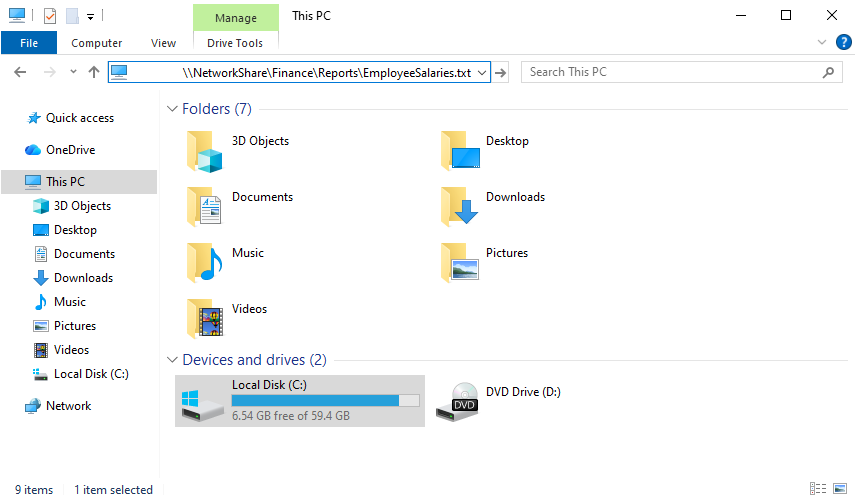The width and height of the screenshot is (856, 502).
Task: Click the DVD Drive (D:) label
Action: click(524, 392)
